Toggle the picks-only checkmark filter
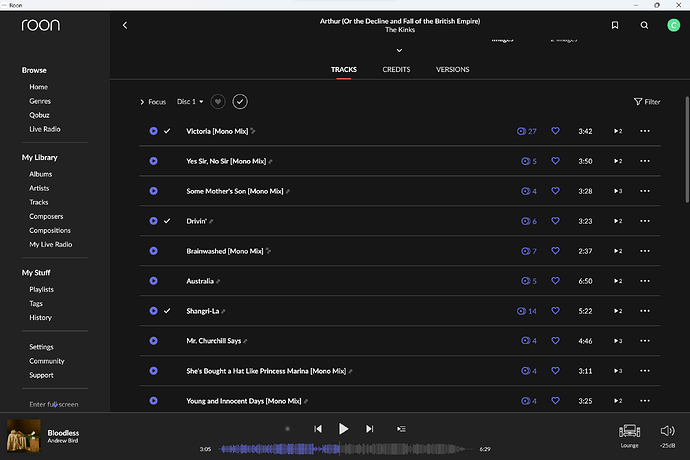Viewport: 690px width, 460px height. tap(240, 102)
